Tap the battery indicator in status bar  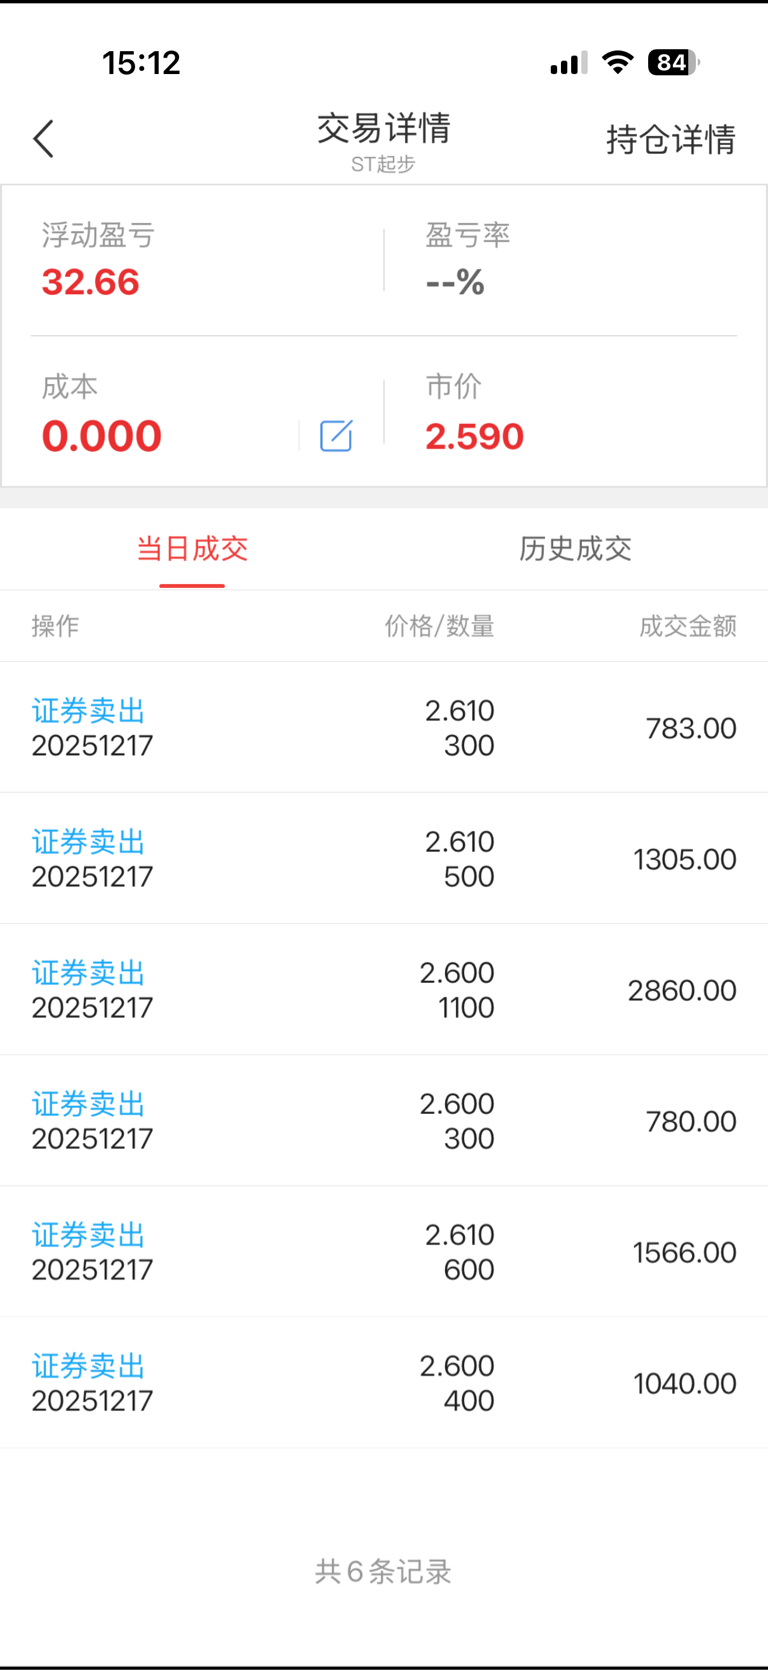tap(672, 63)
